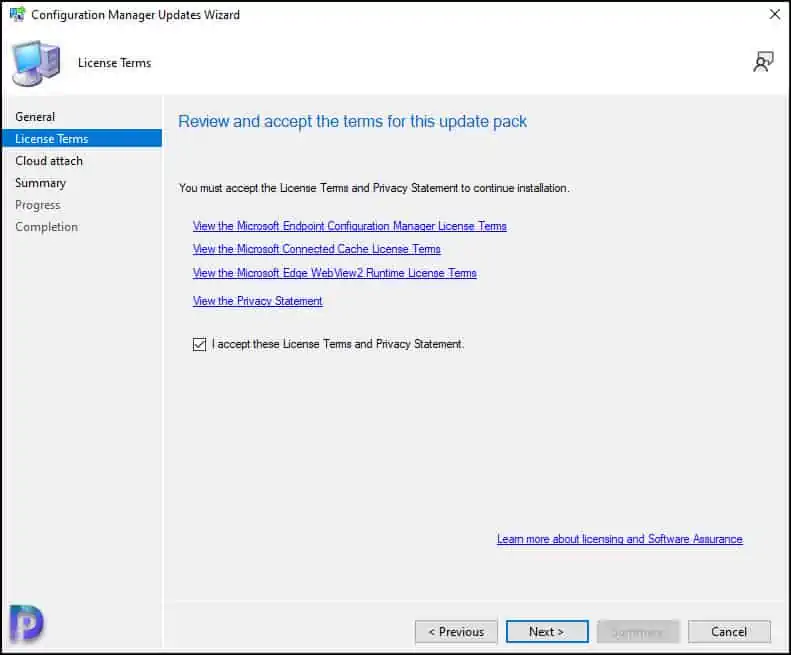View Edge WebView2 Runtime License Terms

tap(334, 273)
